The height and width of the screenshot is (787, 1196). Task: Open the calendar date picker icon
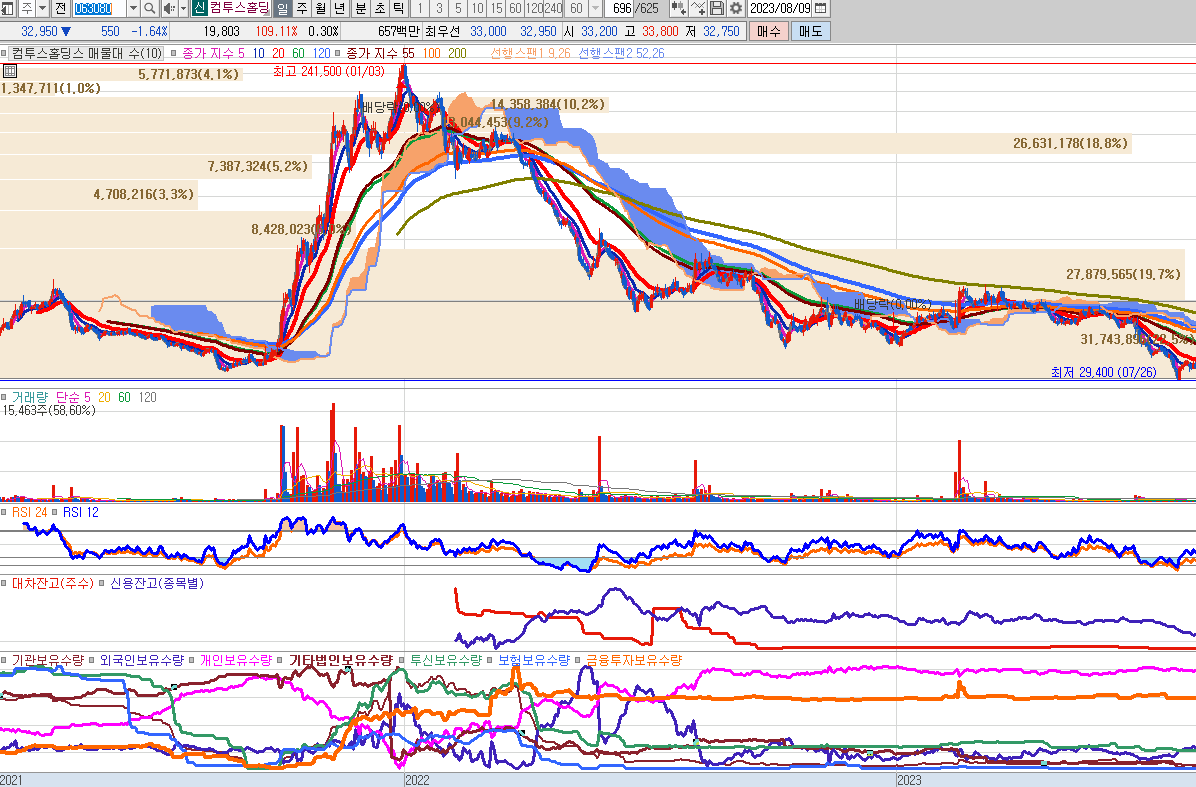821,8
